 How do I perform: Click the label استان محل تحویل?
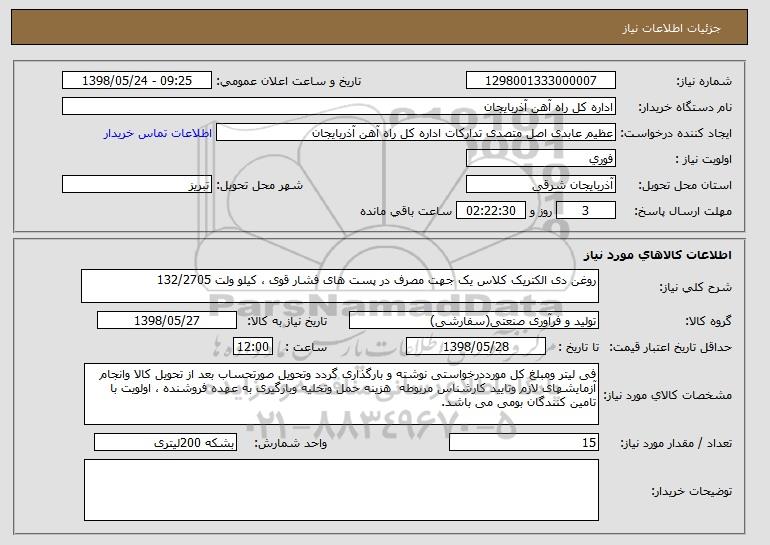(685, 186)
